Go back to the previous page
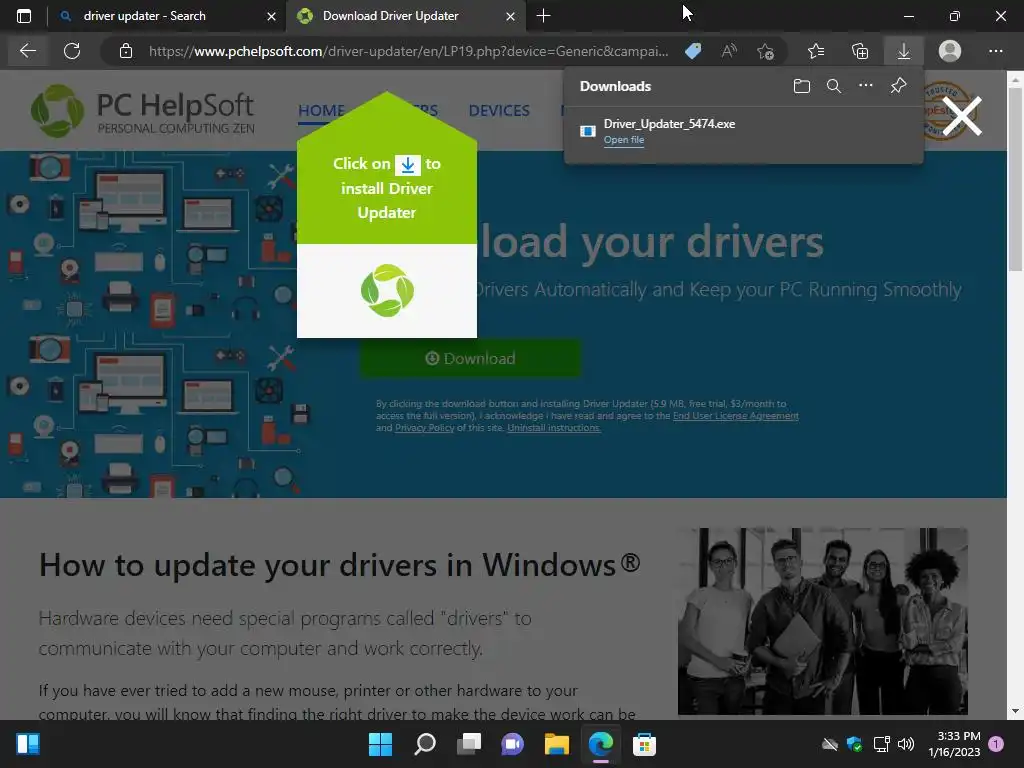This screenshot has width=1024, height=768. 27,51
